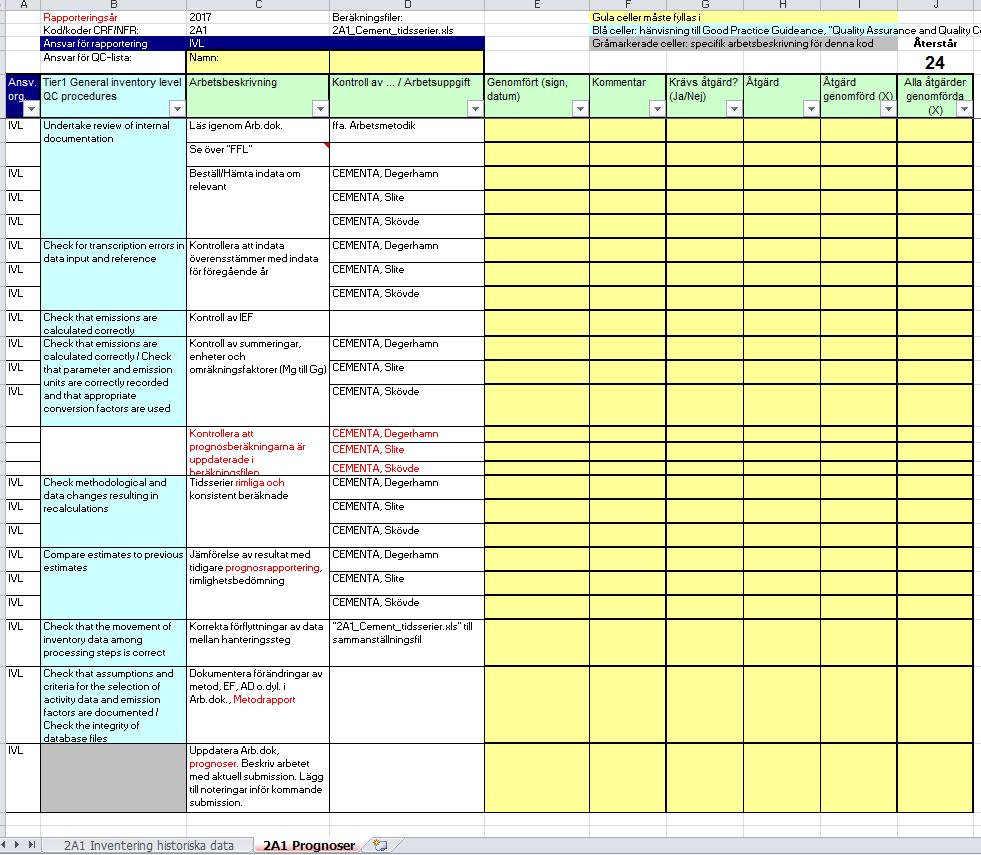Select column H by its header
The image size is (981, 855).
(x=782, y=4)
